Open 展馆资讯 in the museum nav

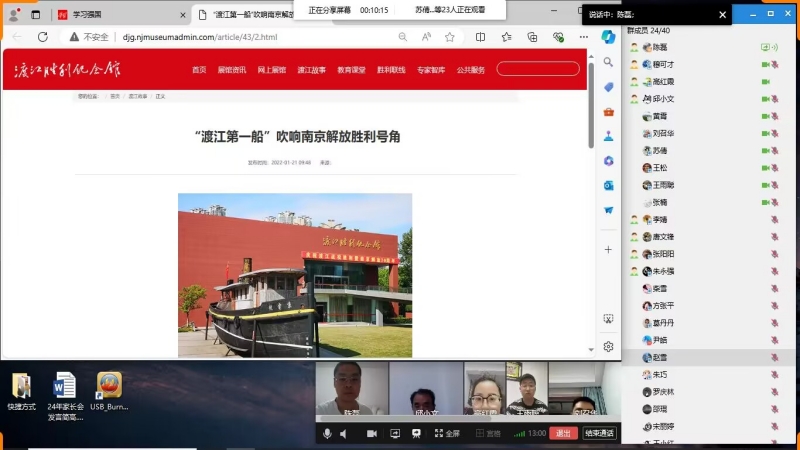point(232,70)
